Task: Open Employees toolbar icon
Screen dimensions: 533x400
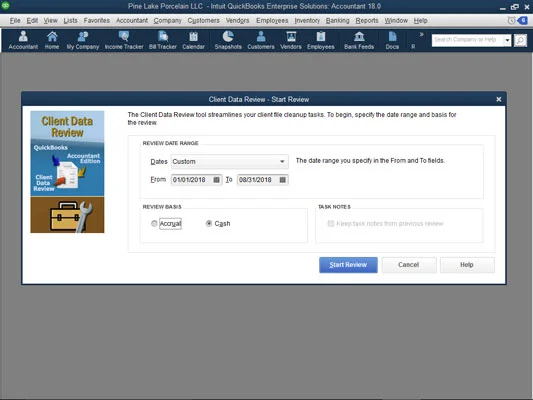Action: [x=321, y=40]
